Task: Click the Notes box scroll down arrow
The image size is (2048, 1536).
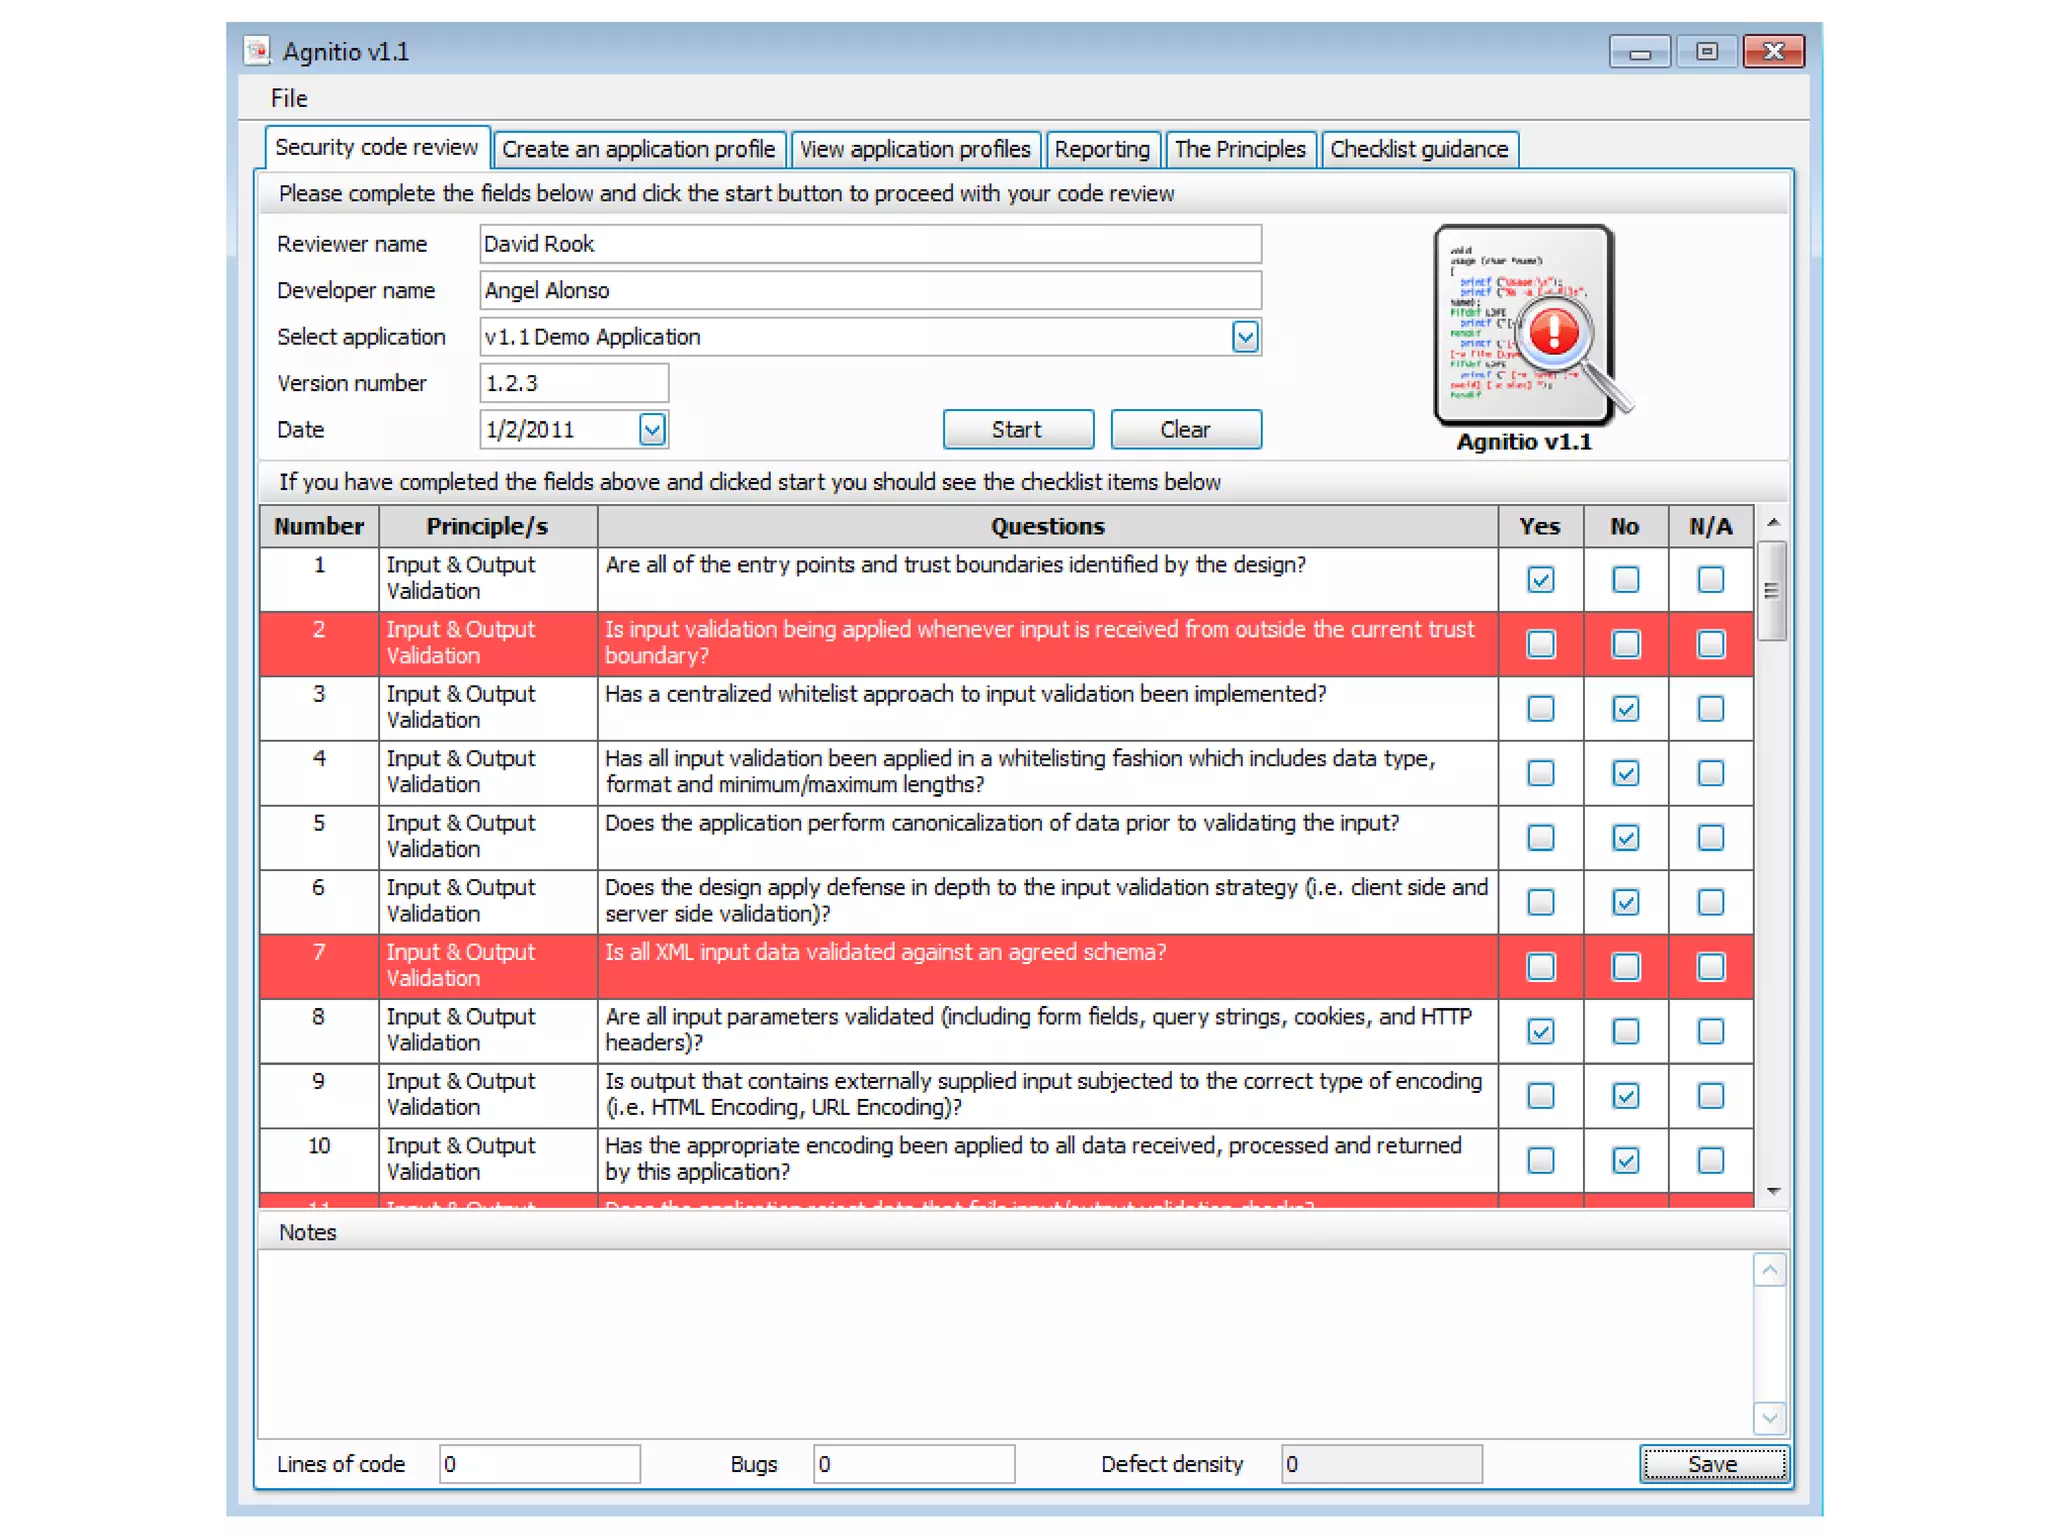Action: point(1769,1417)
